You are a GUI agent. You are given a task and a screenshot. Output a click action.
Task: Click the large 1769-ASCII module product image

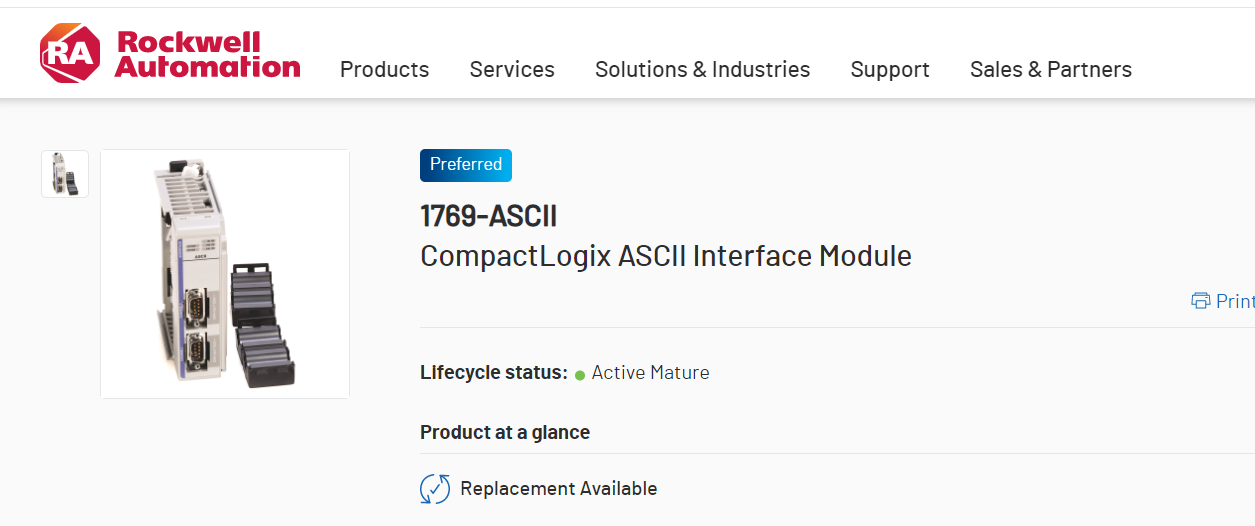225,273
